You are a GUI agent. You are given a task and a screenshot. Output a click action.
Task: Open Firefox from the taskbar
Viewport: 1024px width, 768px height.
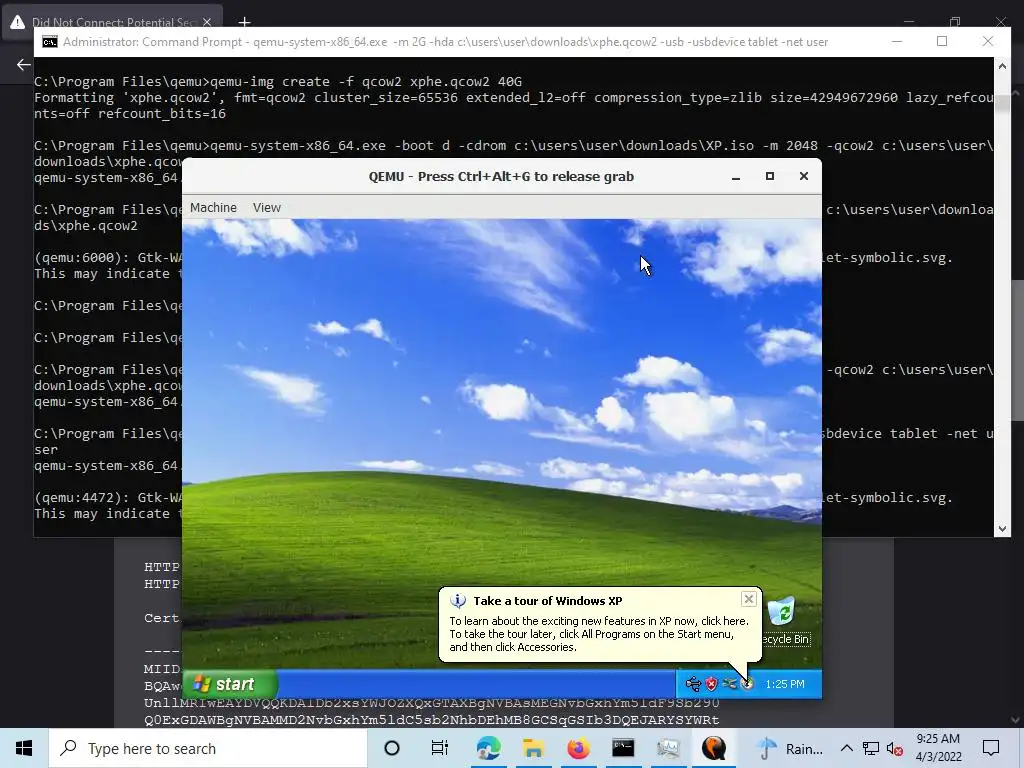578,748
